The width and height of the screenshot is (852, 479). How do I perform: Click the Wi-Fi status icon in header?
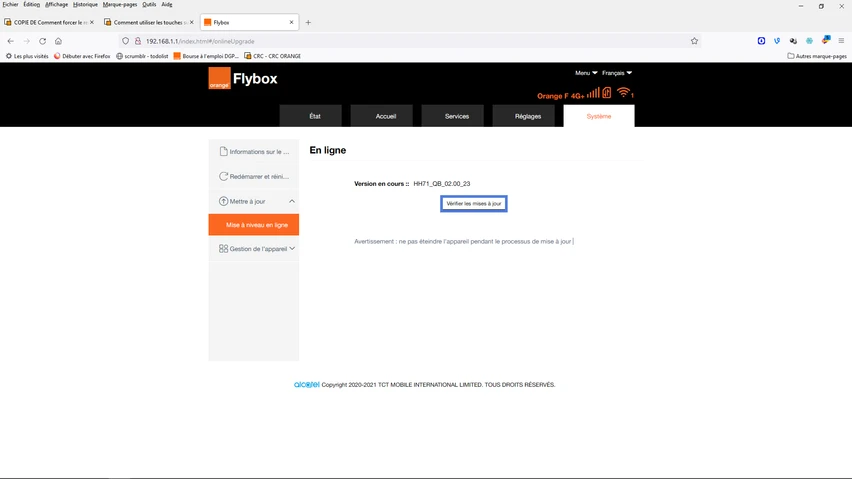[x=623, y=93]
